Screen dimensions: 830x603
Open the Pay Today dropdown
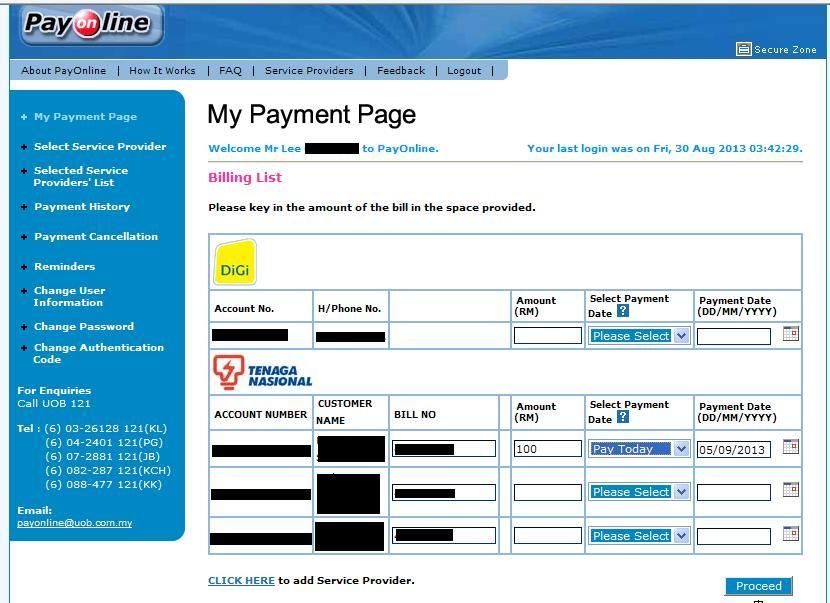(681, 449)
